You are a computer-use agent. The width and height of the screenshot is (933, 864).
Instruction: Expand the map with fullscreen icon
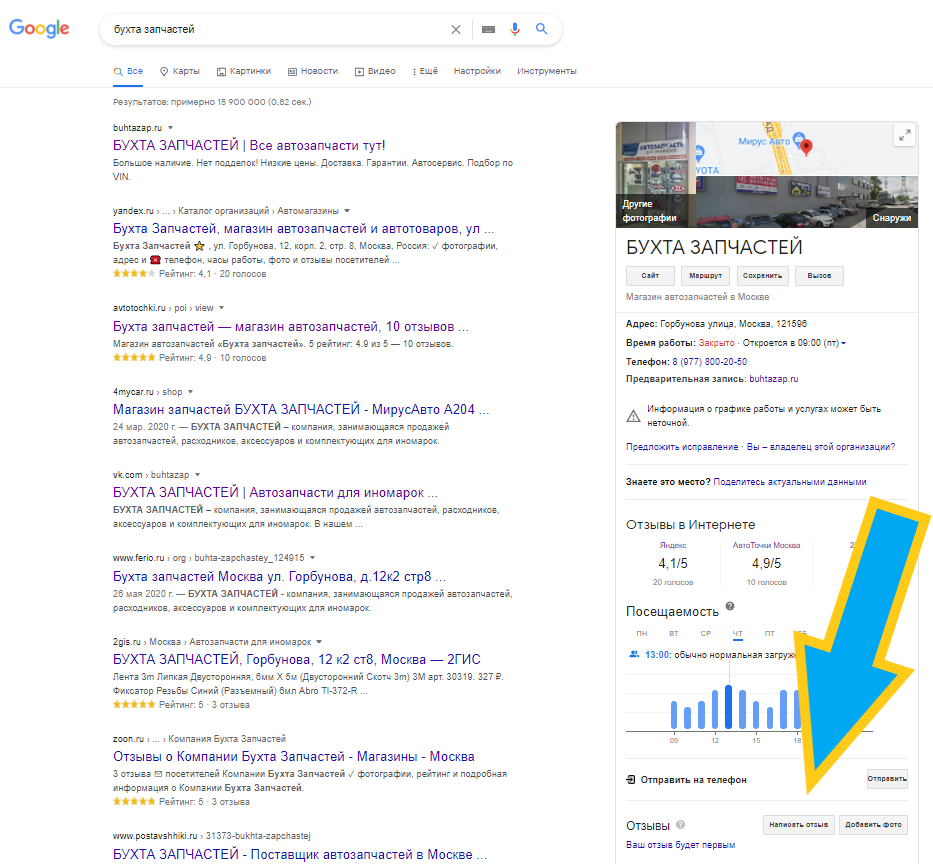pyautogui.click(x=904, y=136)
